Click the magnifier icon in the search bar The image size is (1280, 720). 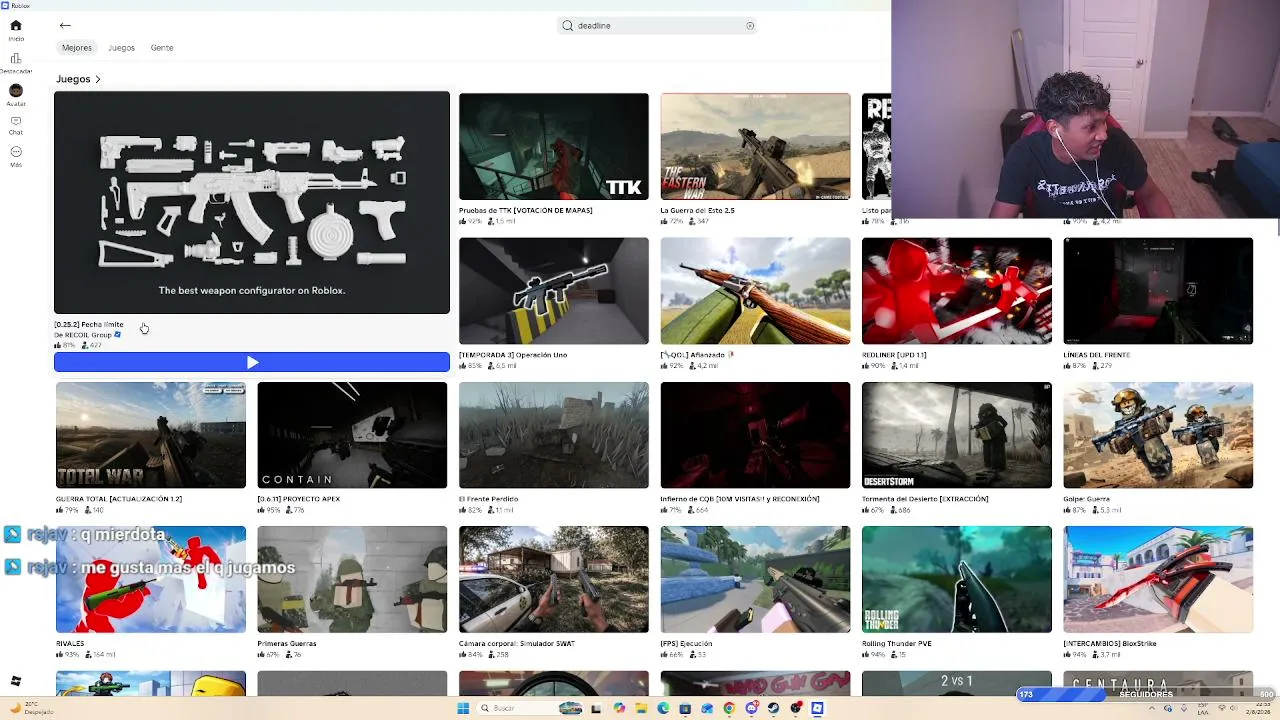coord(568,26)
